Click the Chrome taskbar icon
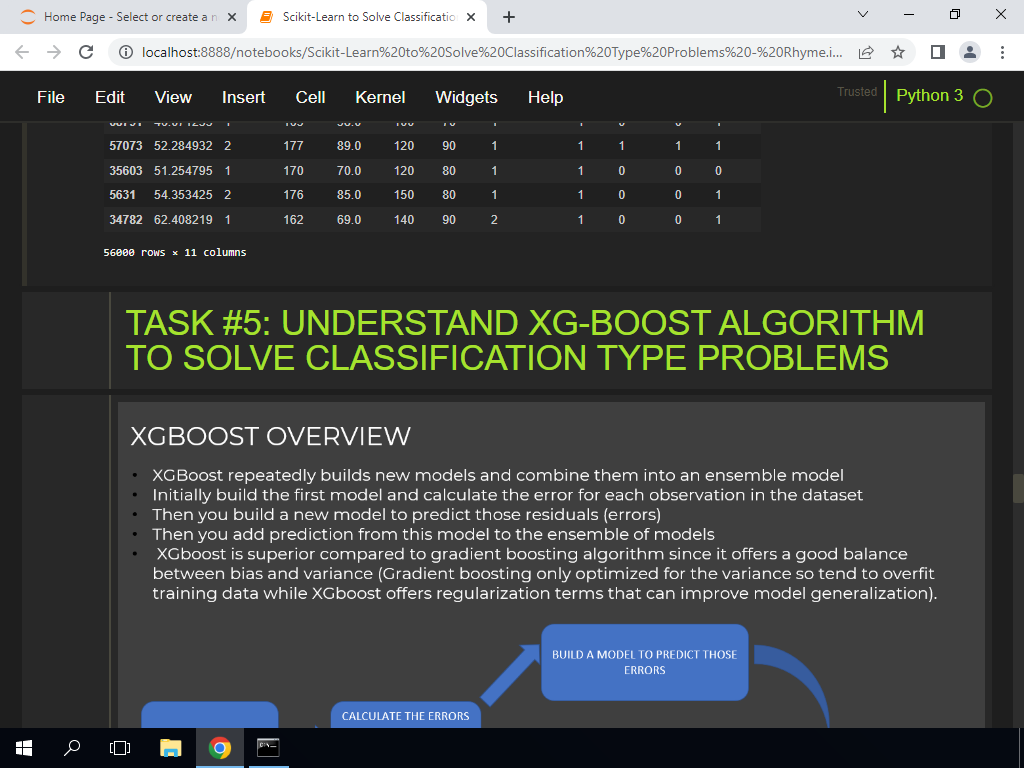Viewport: 1024px width, 768px height. (219, 748)
